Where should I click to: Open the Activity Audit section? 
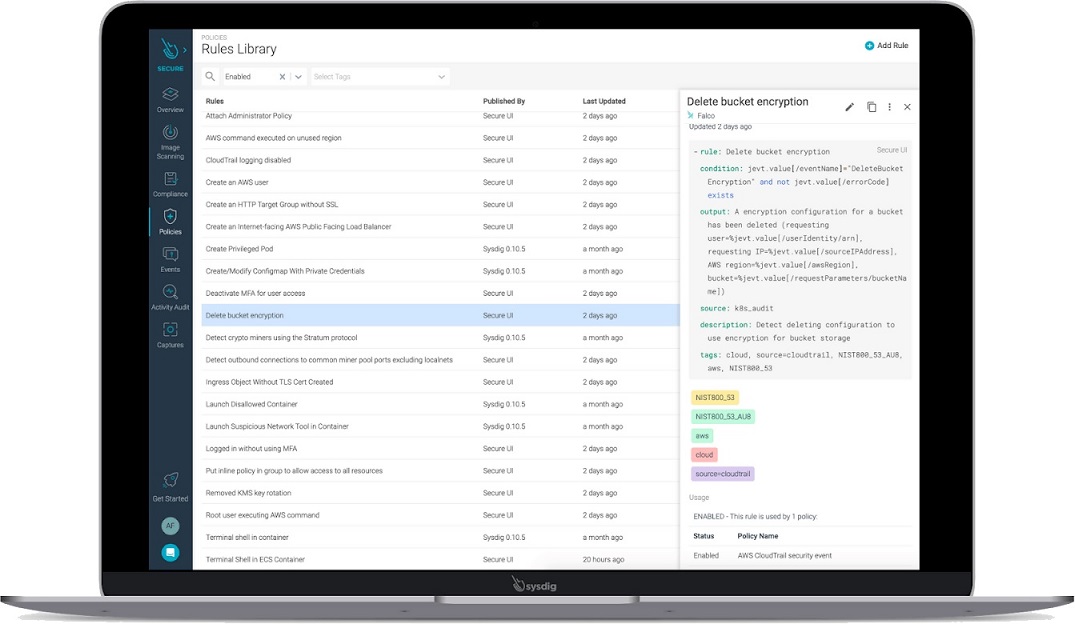pos(170,297)
